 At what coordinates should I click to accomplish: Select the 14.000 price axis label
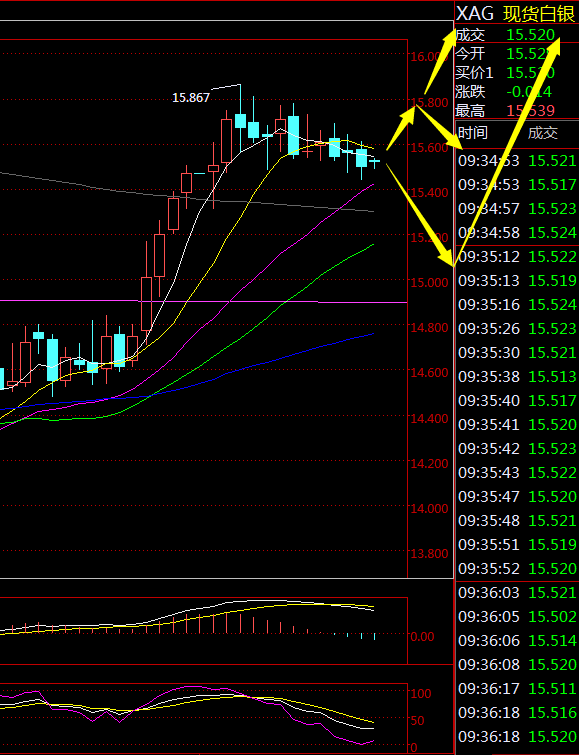429,508
